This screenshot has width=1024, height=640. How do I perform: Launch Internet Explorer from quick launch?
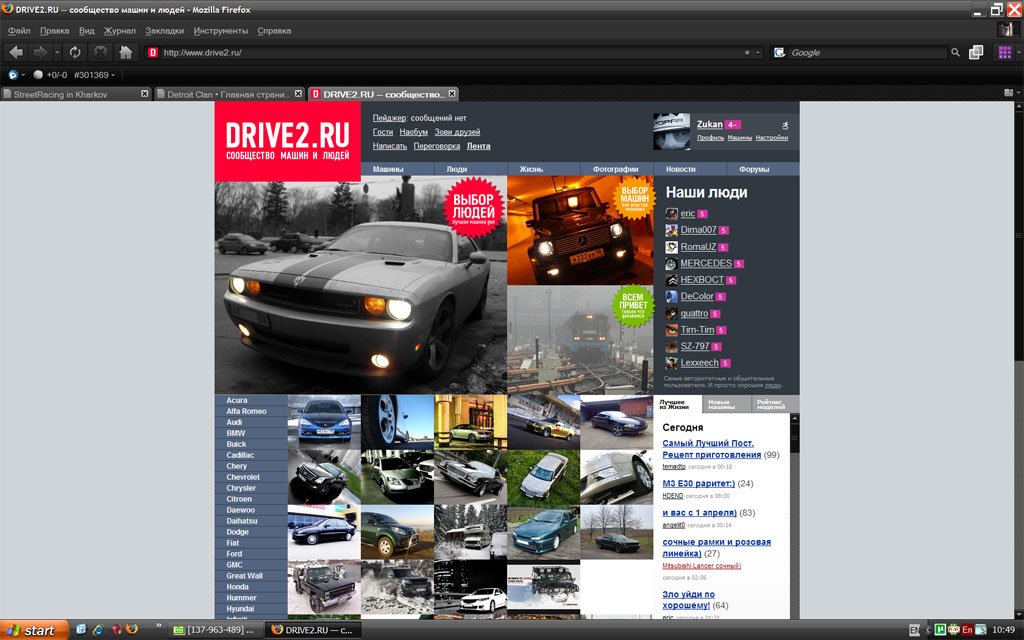98,630
